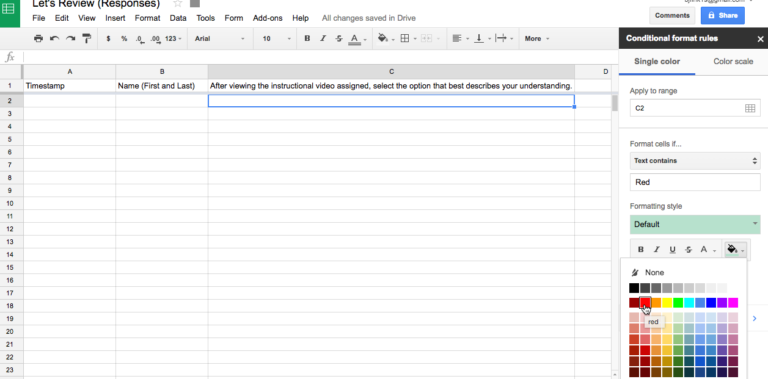The height and width of the screenshot is (379, 768).
Task: Format as currency with dollar icon
Action: click(x=108, y=38)
